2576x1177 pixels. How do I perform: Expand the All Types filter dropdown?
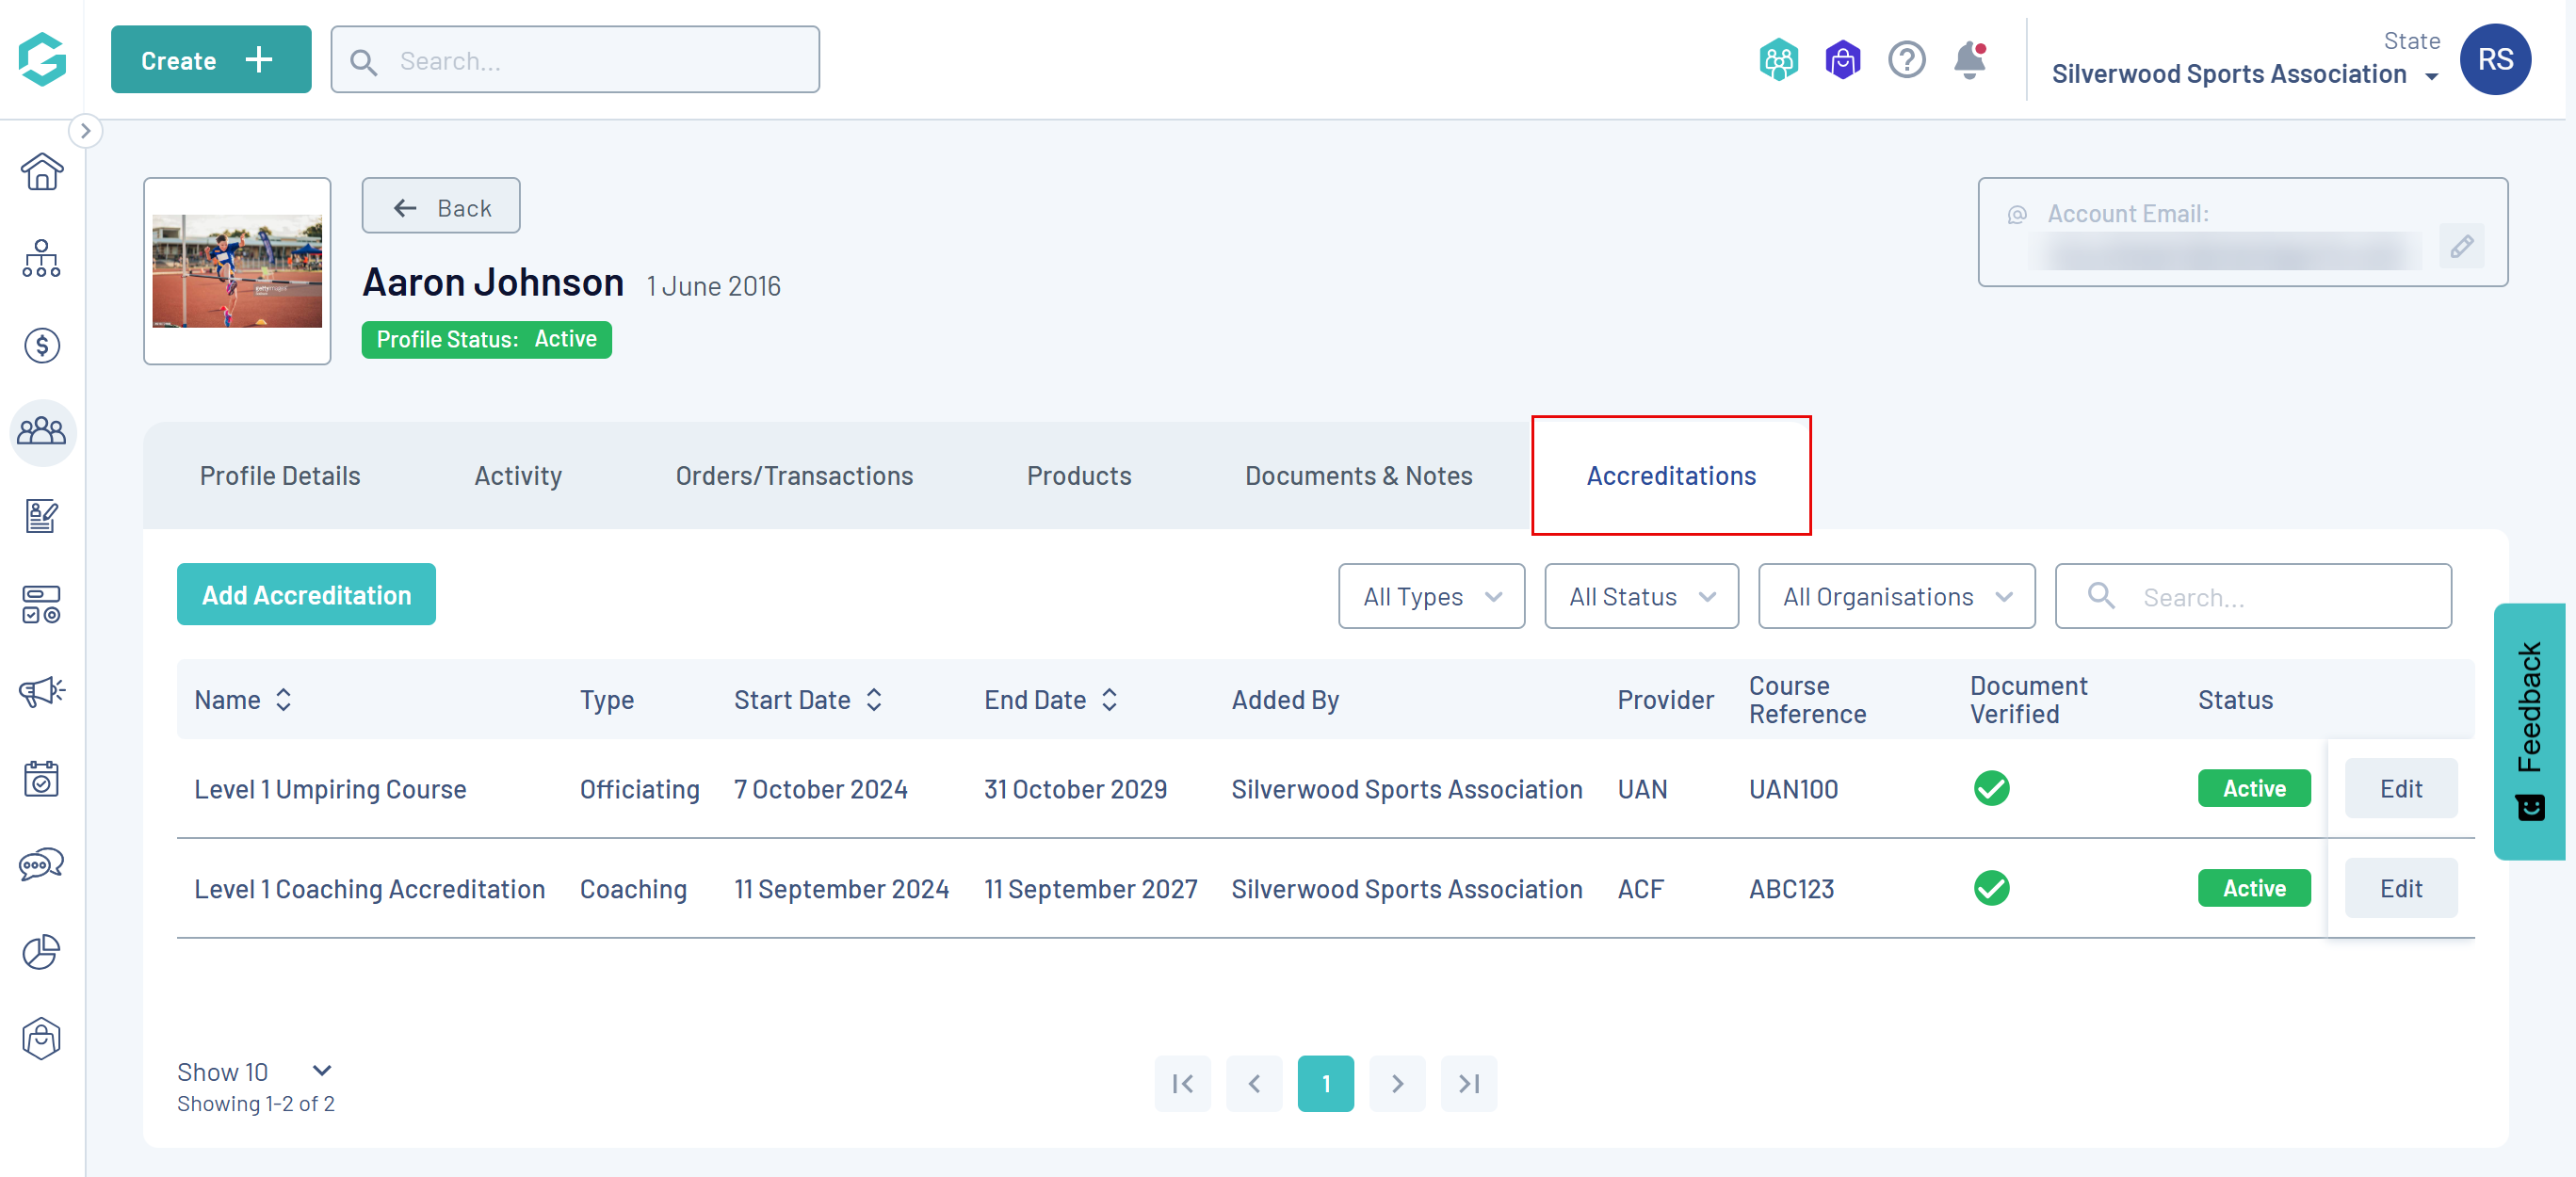(x=1431, y=597)
